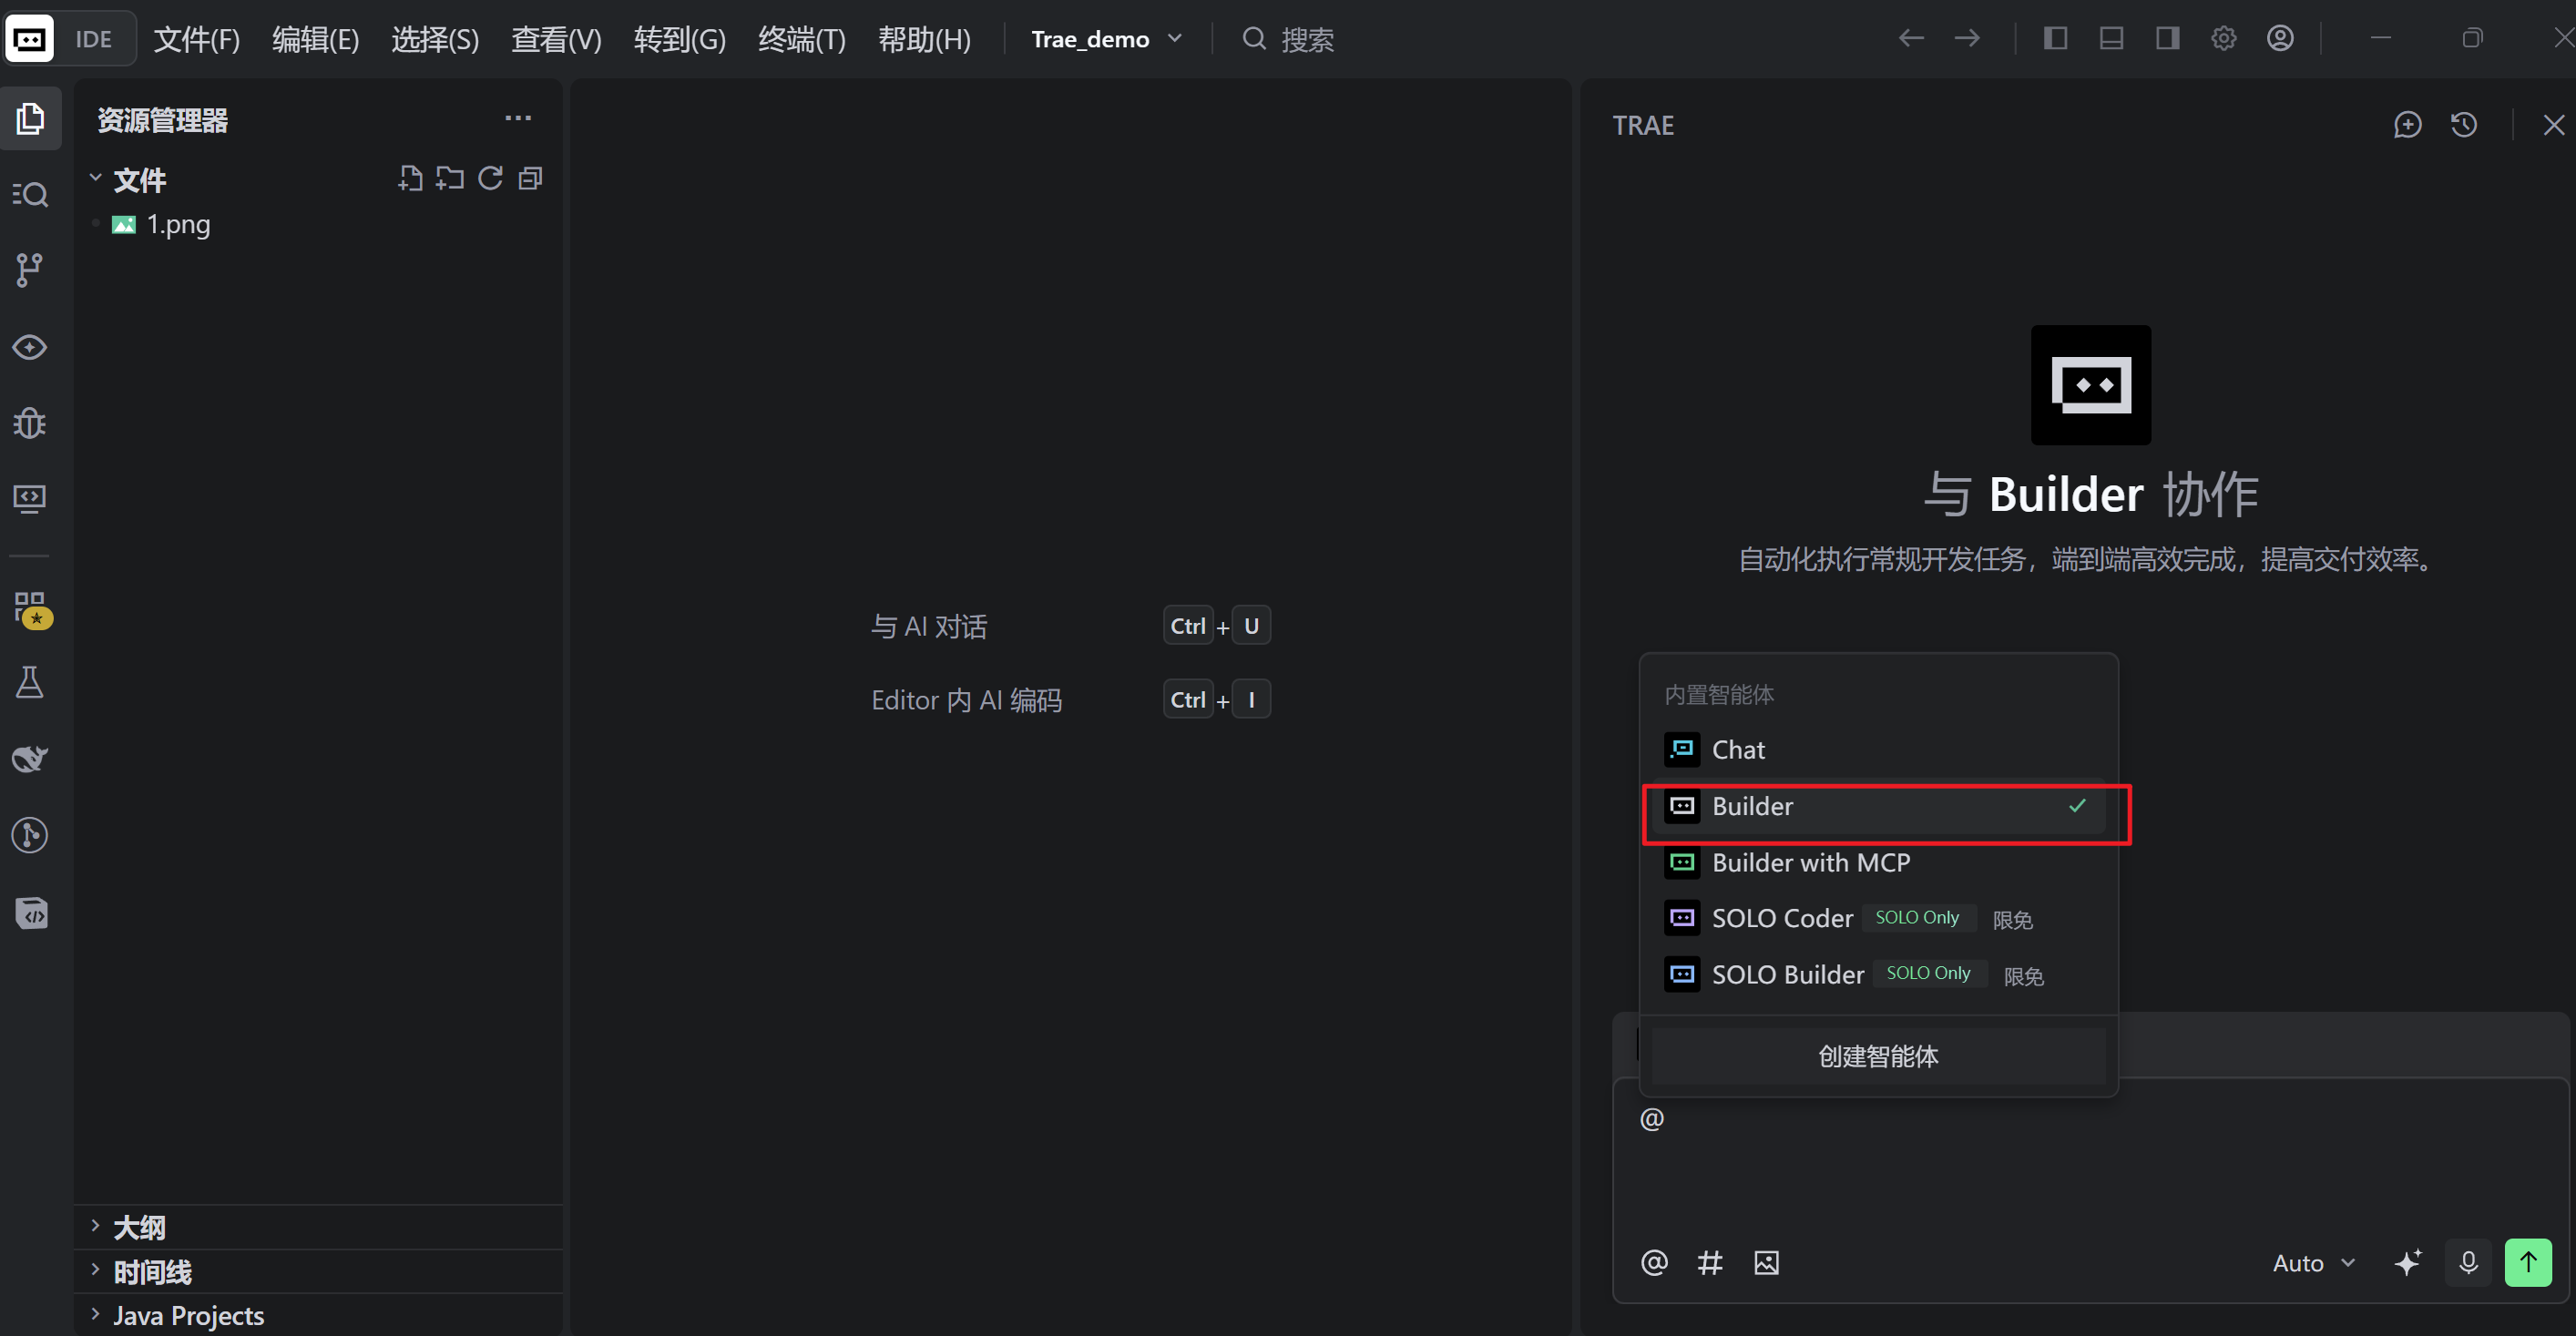Open the 终端(T) menu

tap(801, 39)
